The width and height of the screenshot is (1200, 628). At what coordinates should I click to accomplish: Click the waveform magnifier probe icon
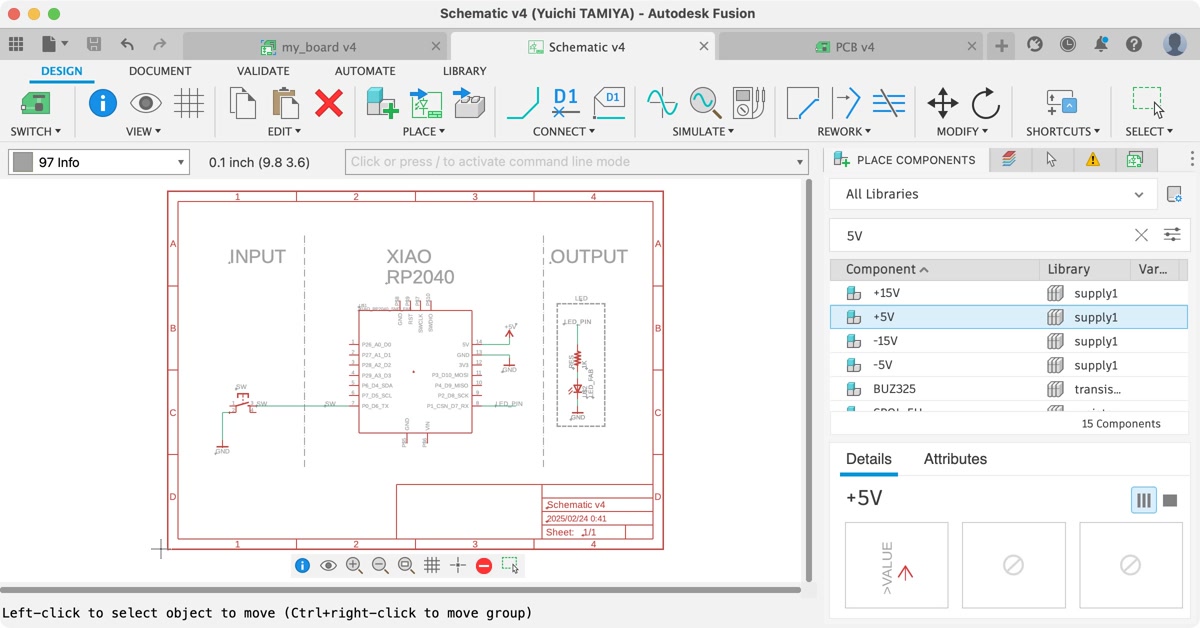pyautogui.click(x=705, y=103)
